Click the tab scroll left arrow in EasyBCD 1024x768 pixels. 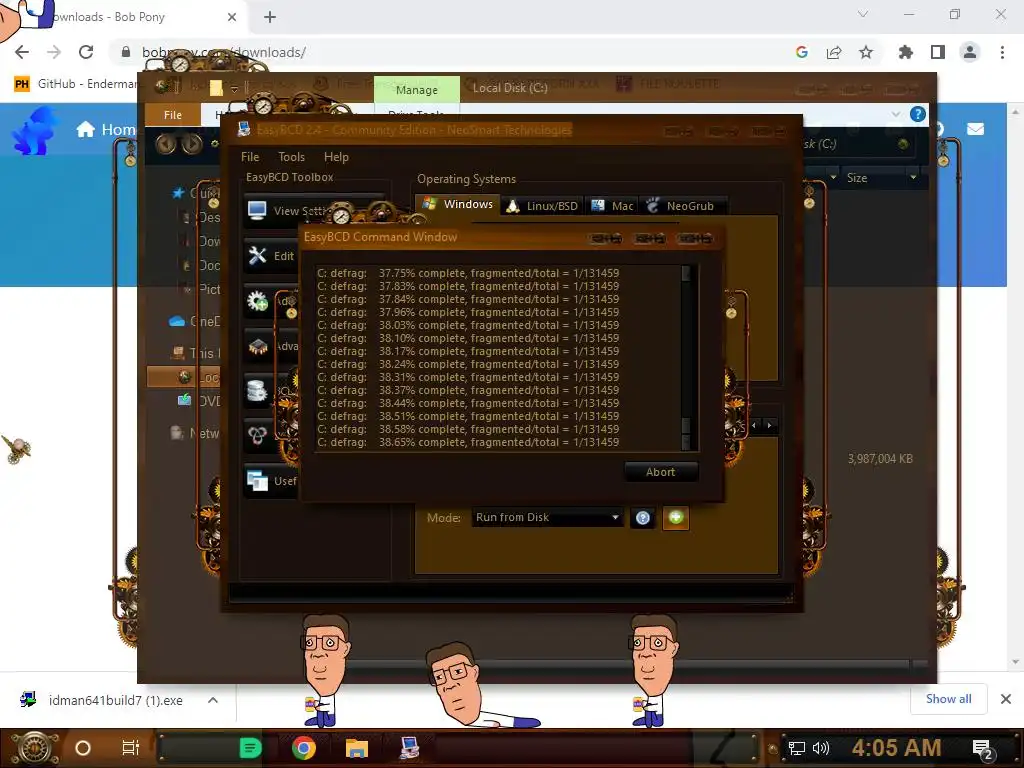coord(754,425)
